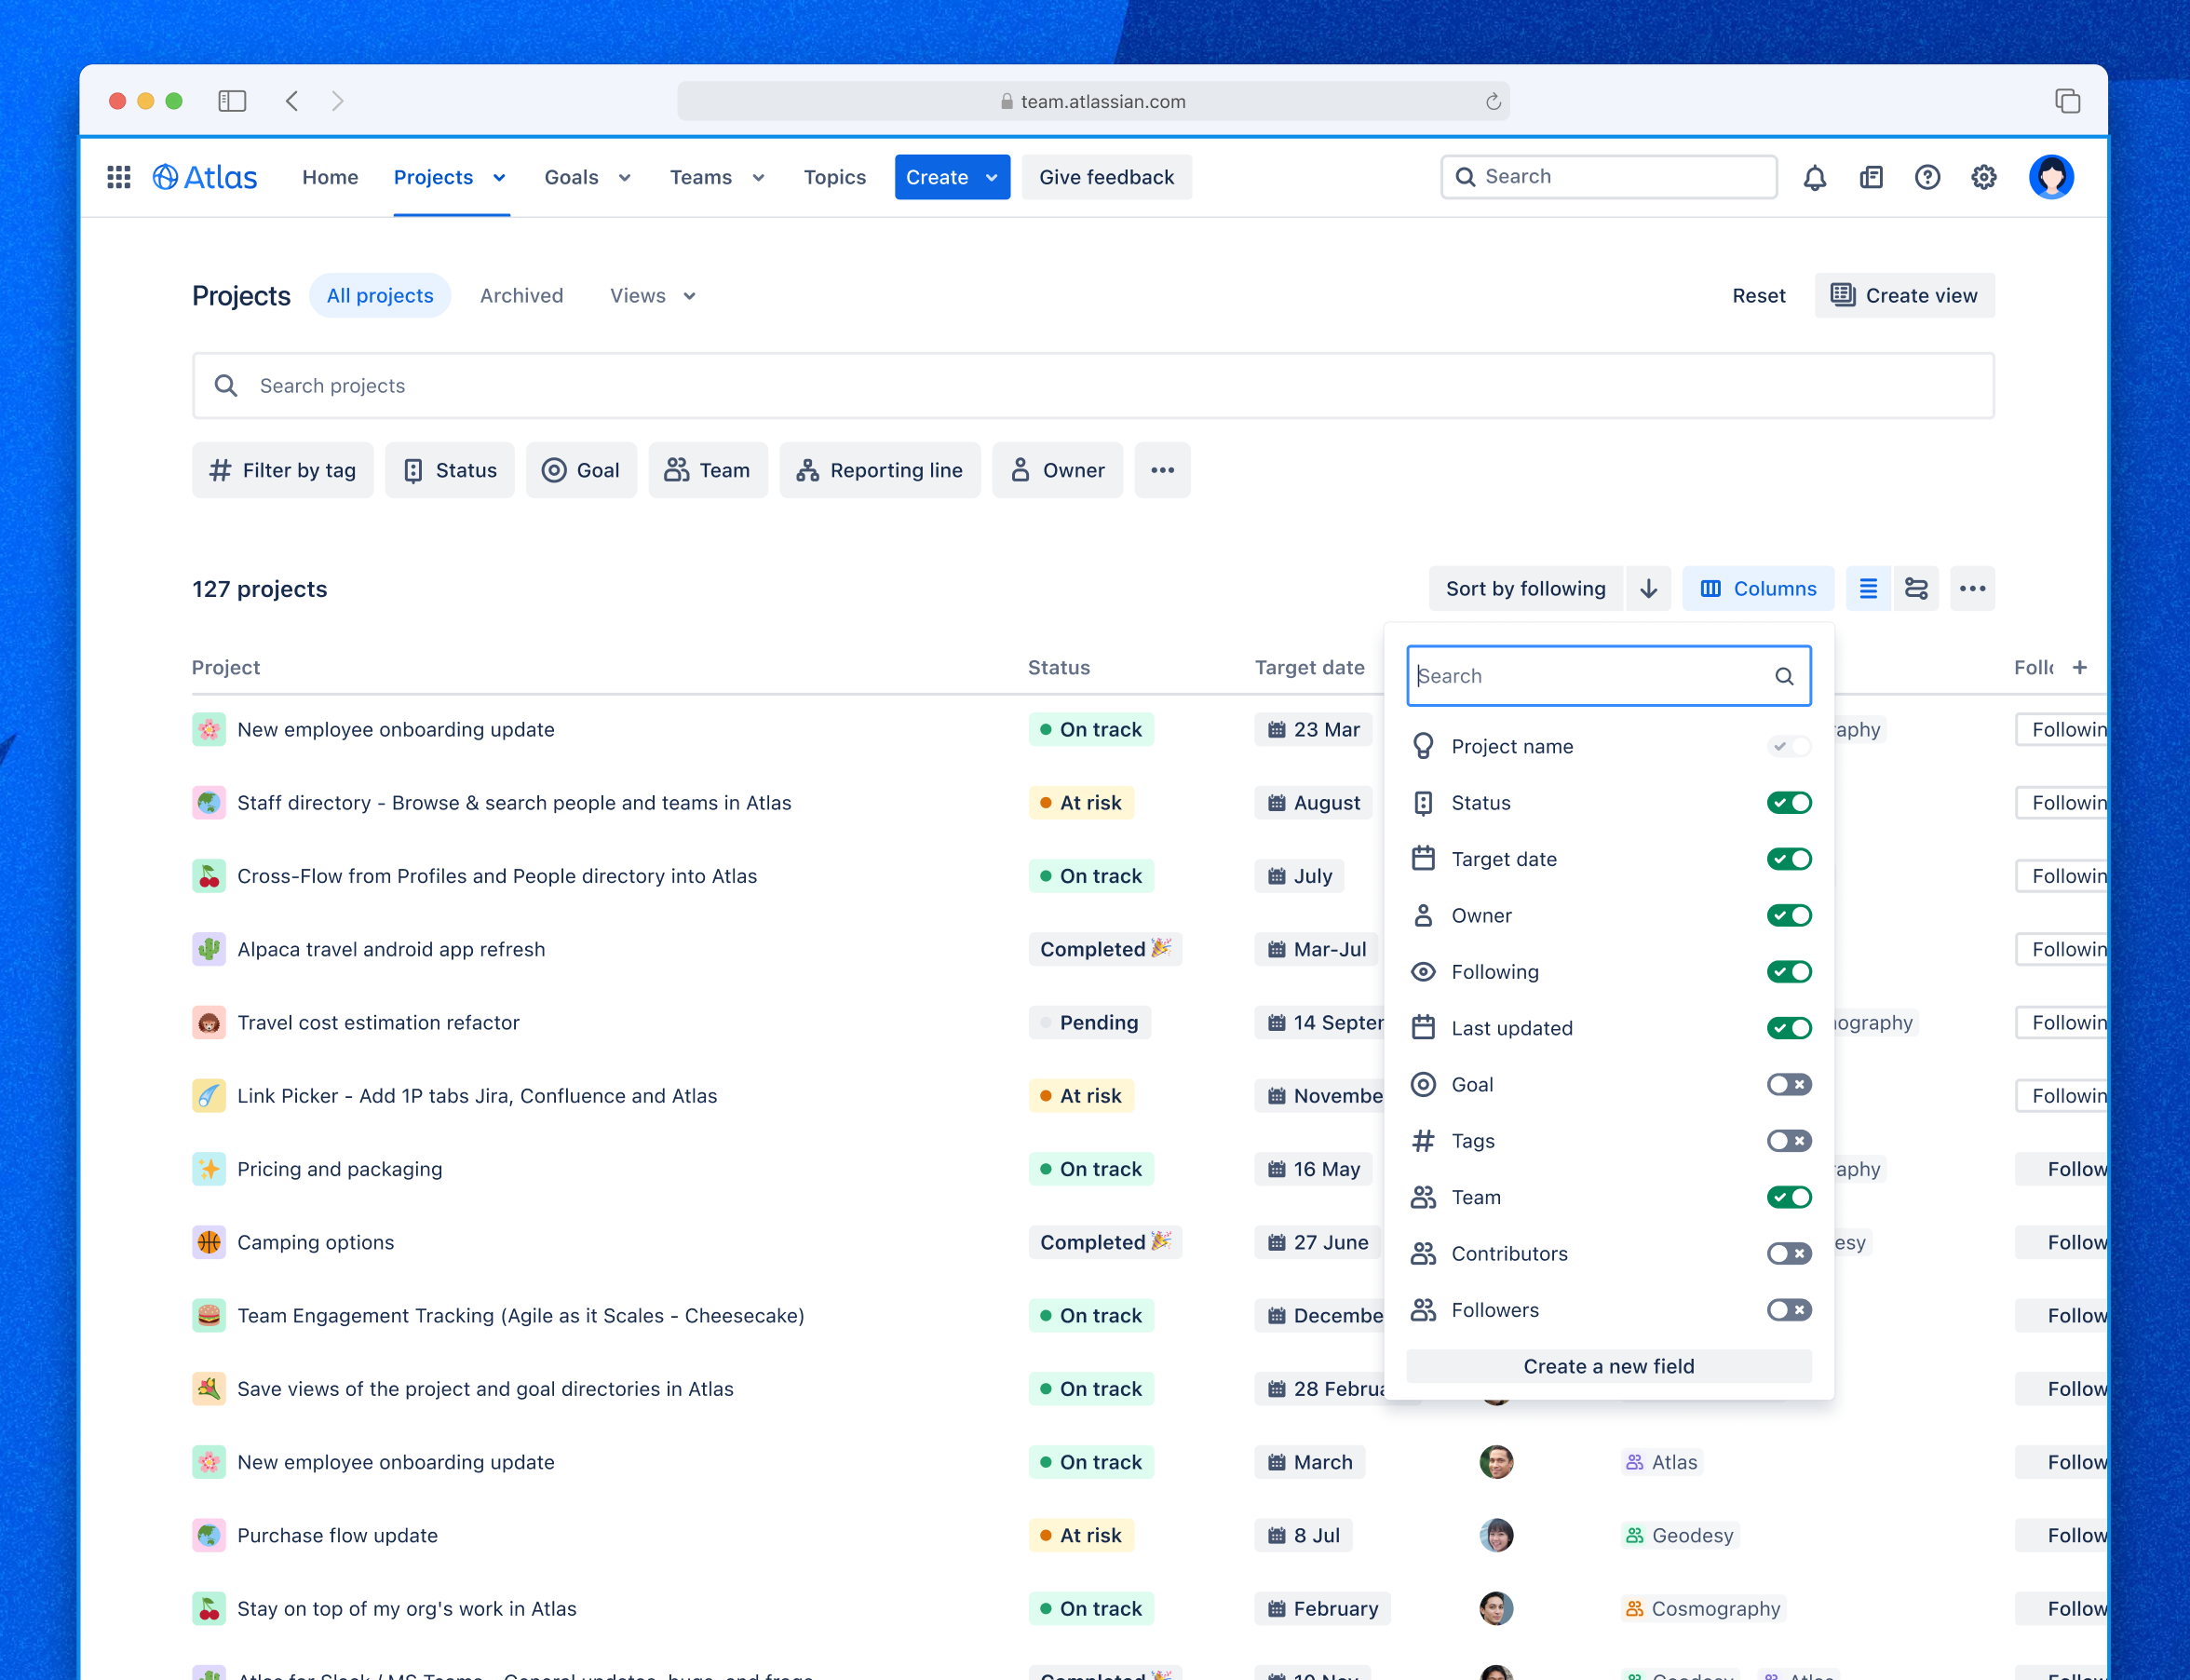Screen dimensions: 2190x1680
Task: Open the Sort by following dropdown
Action: click(1525, 588)
